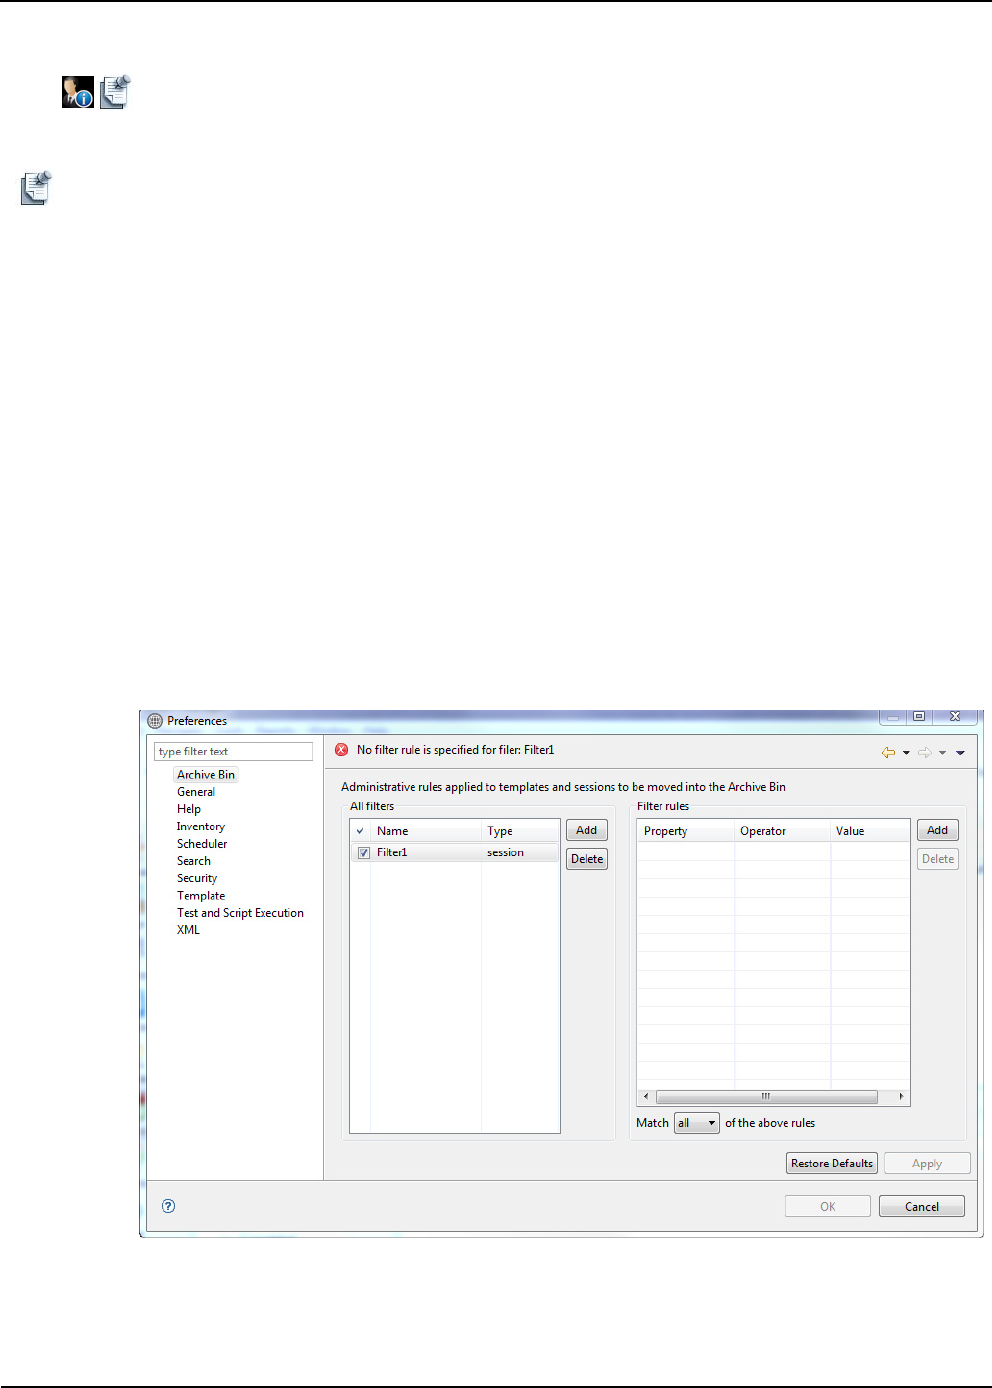992x1388 pixels.
Task: Click the standalone pinned note icon below the header
Action: pyautogui.click(x=36, y=188)
